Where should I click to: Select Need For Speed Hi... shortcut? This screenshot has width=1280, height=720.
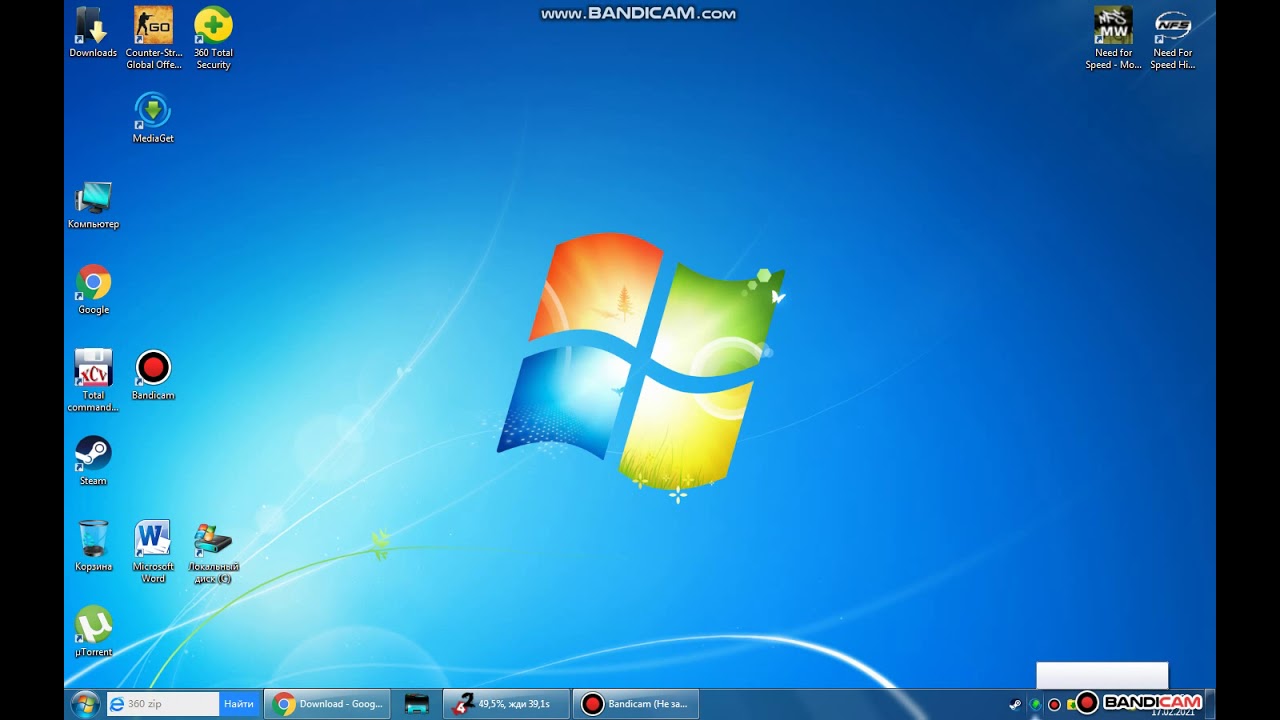tap(1173, 38)
